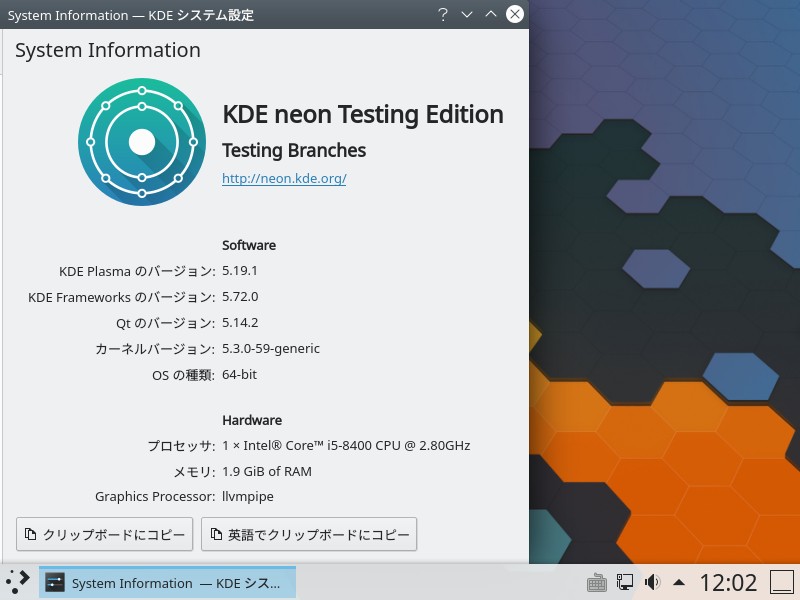Select the llvmpipe graphics processor value
This screenshot has height=600, width=800.
[248, 496]
